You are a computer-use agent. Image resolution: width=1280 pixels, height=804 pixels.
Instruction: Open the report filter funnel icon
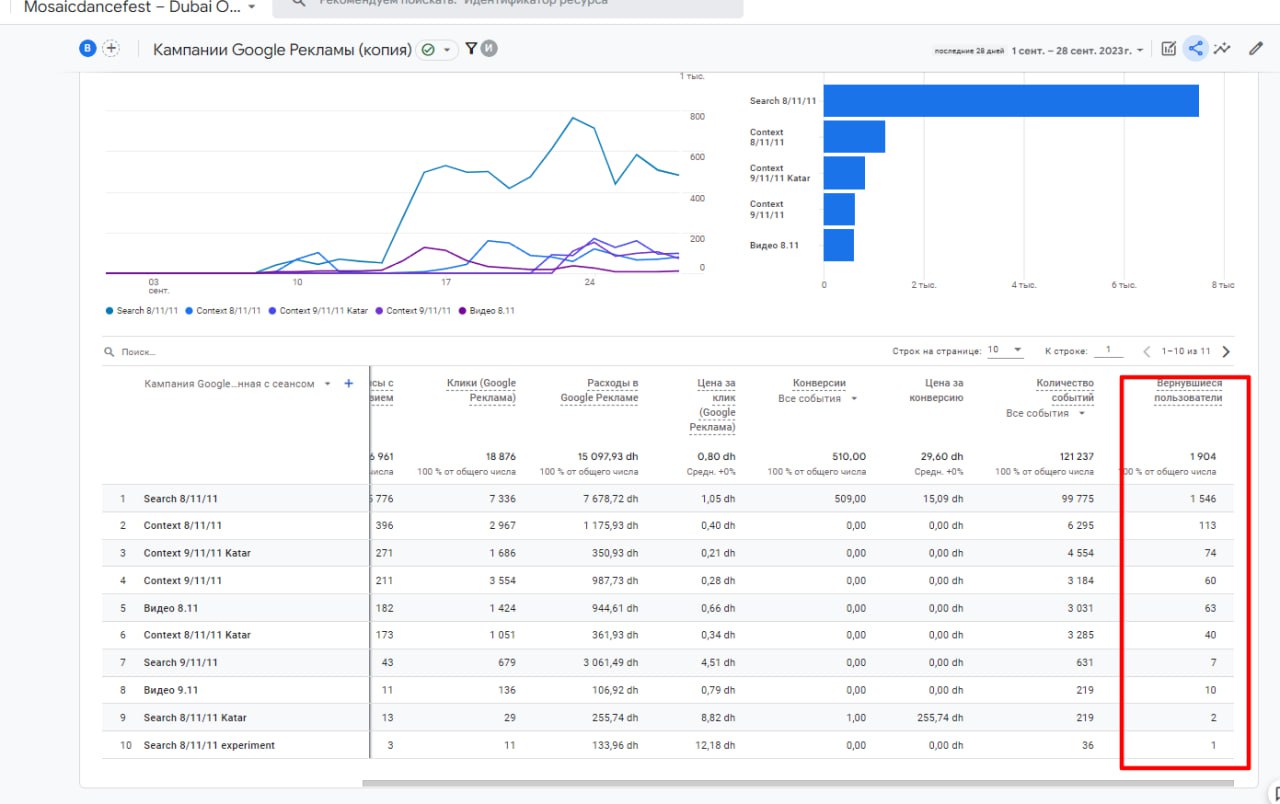pyautogui.click(x=471, y=49)
